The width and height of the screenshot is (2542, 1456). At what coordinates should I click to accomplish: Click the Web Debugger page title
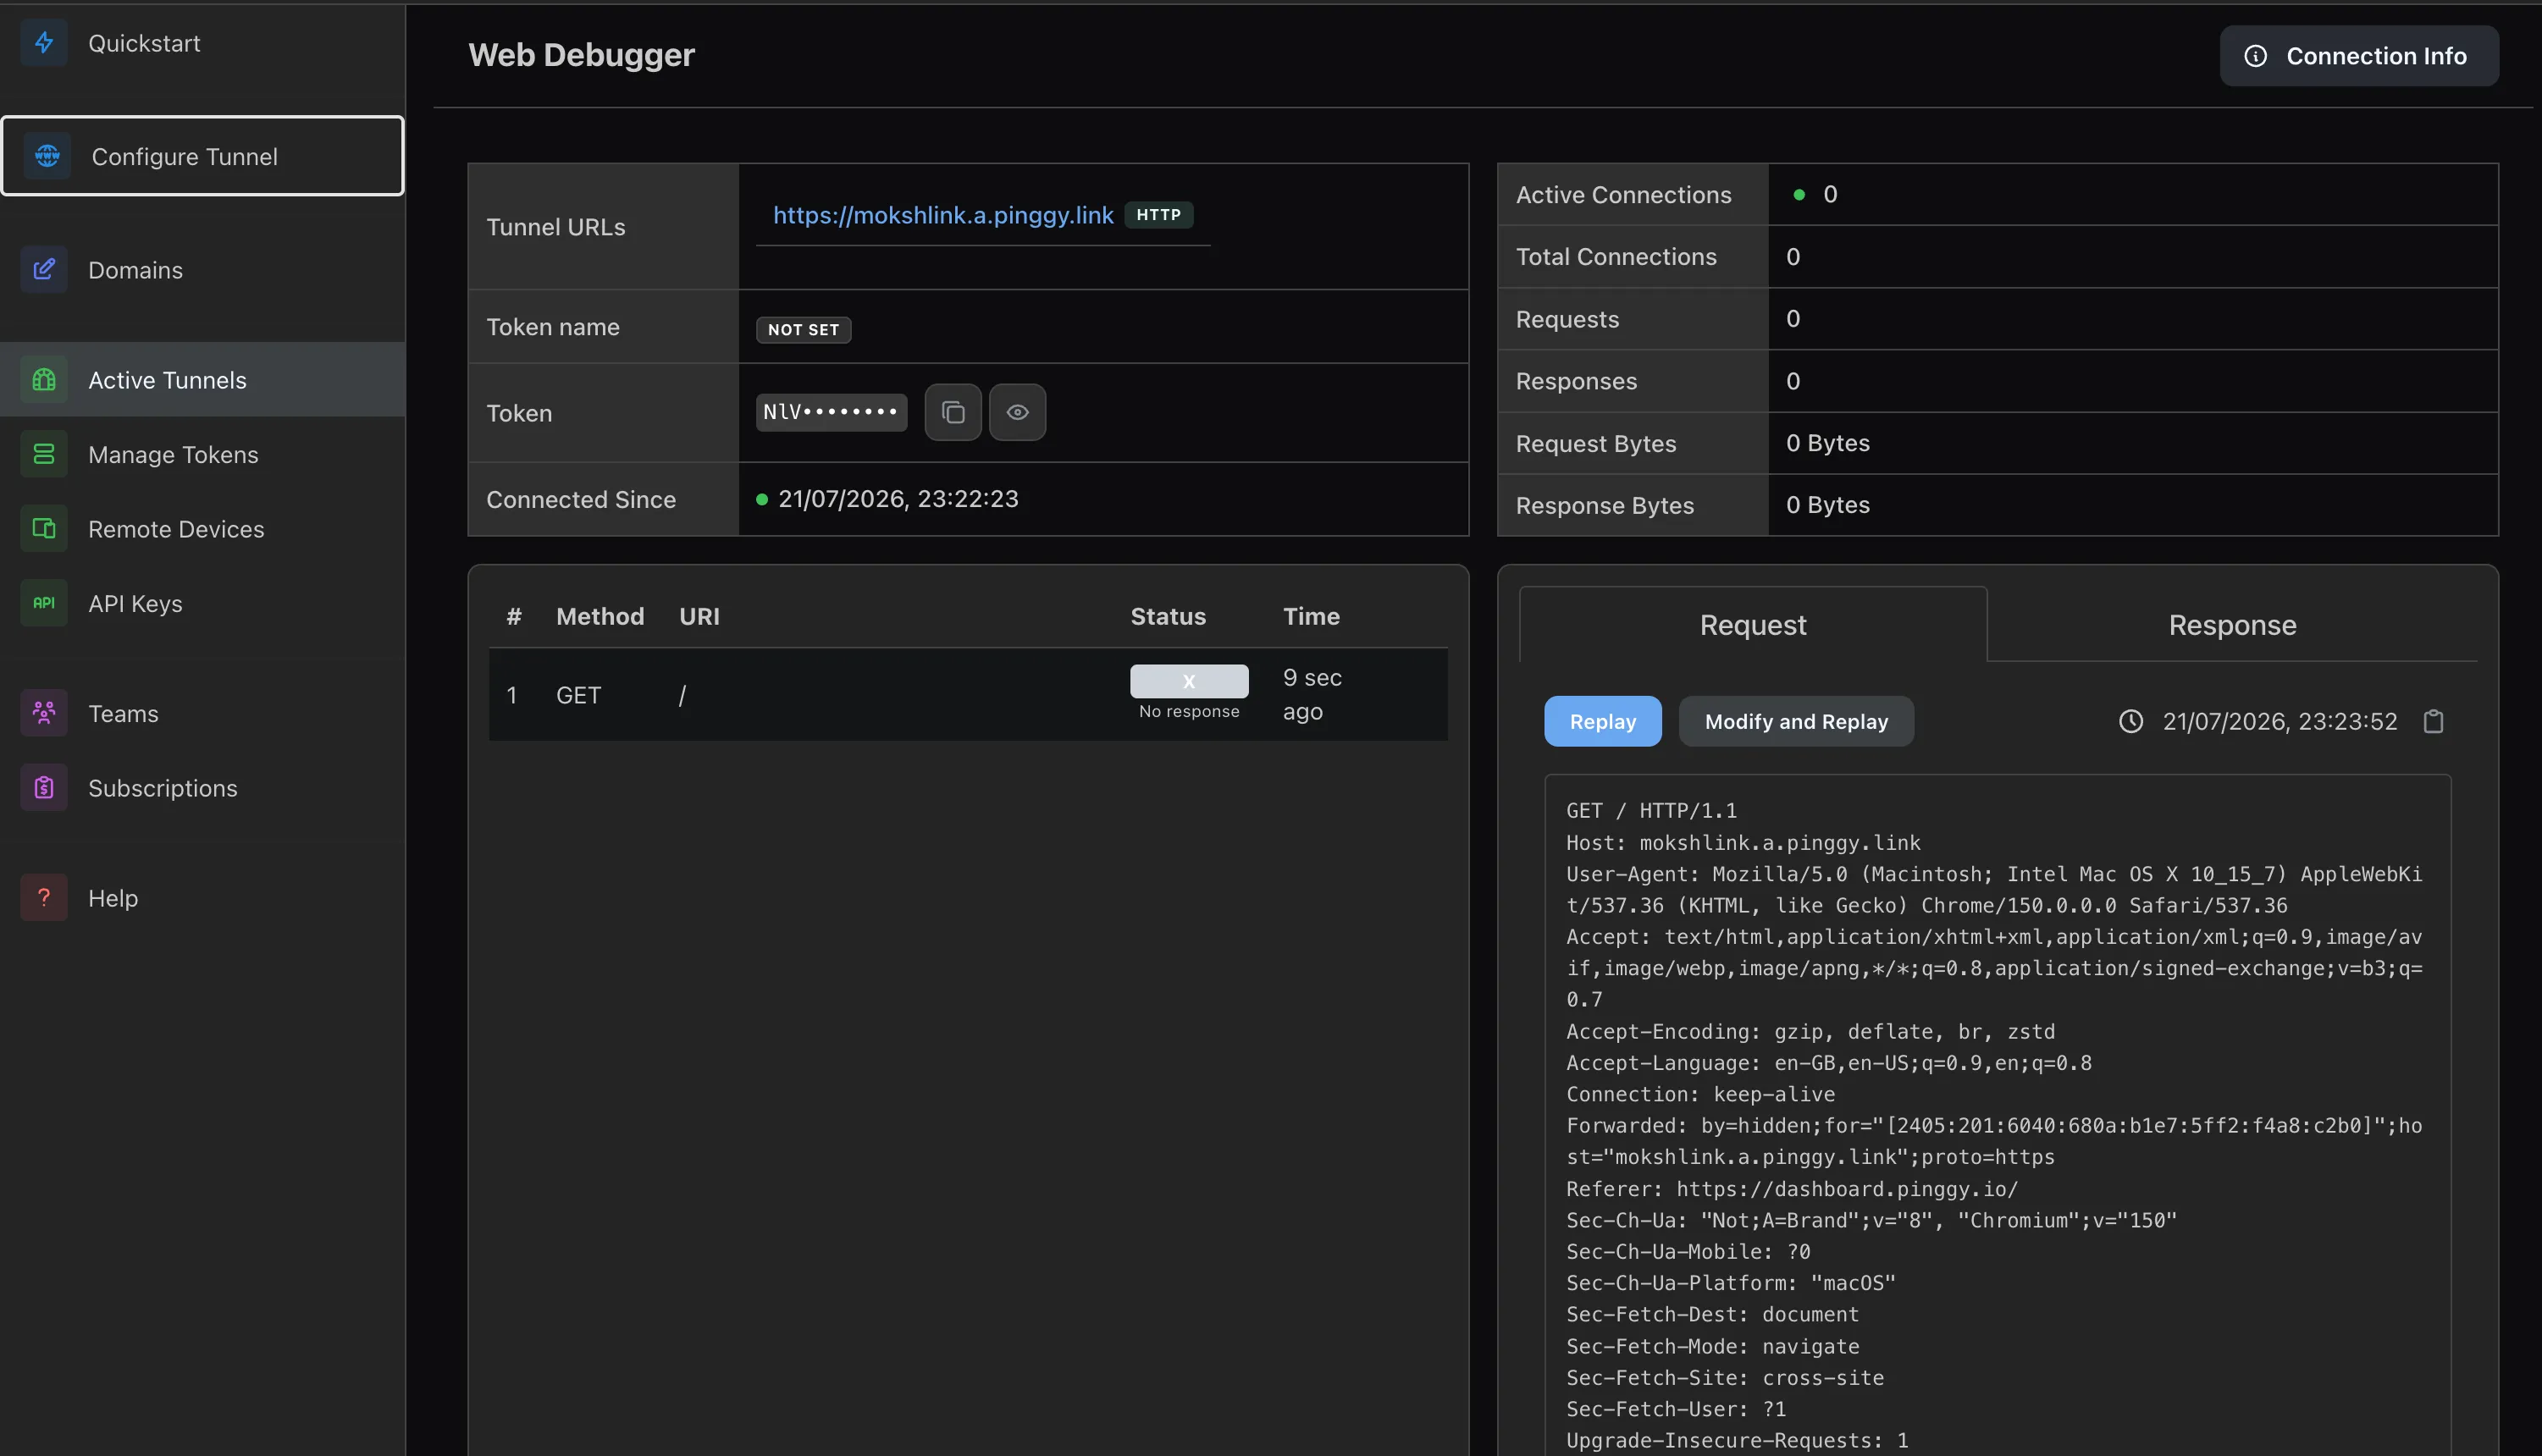(x=581, y=55)
